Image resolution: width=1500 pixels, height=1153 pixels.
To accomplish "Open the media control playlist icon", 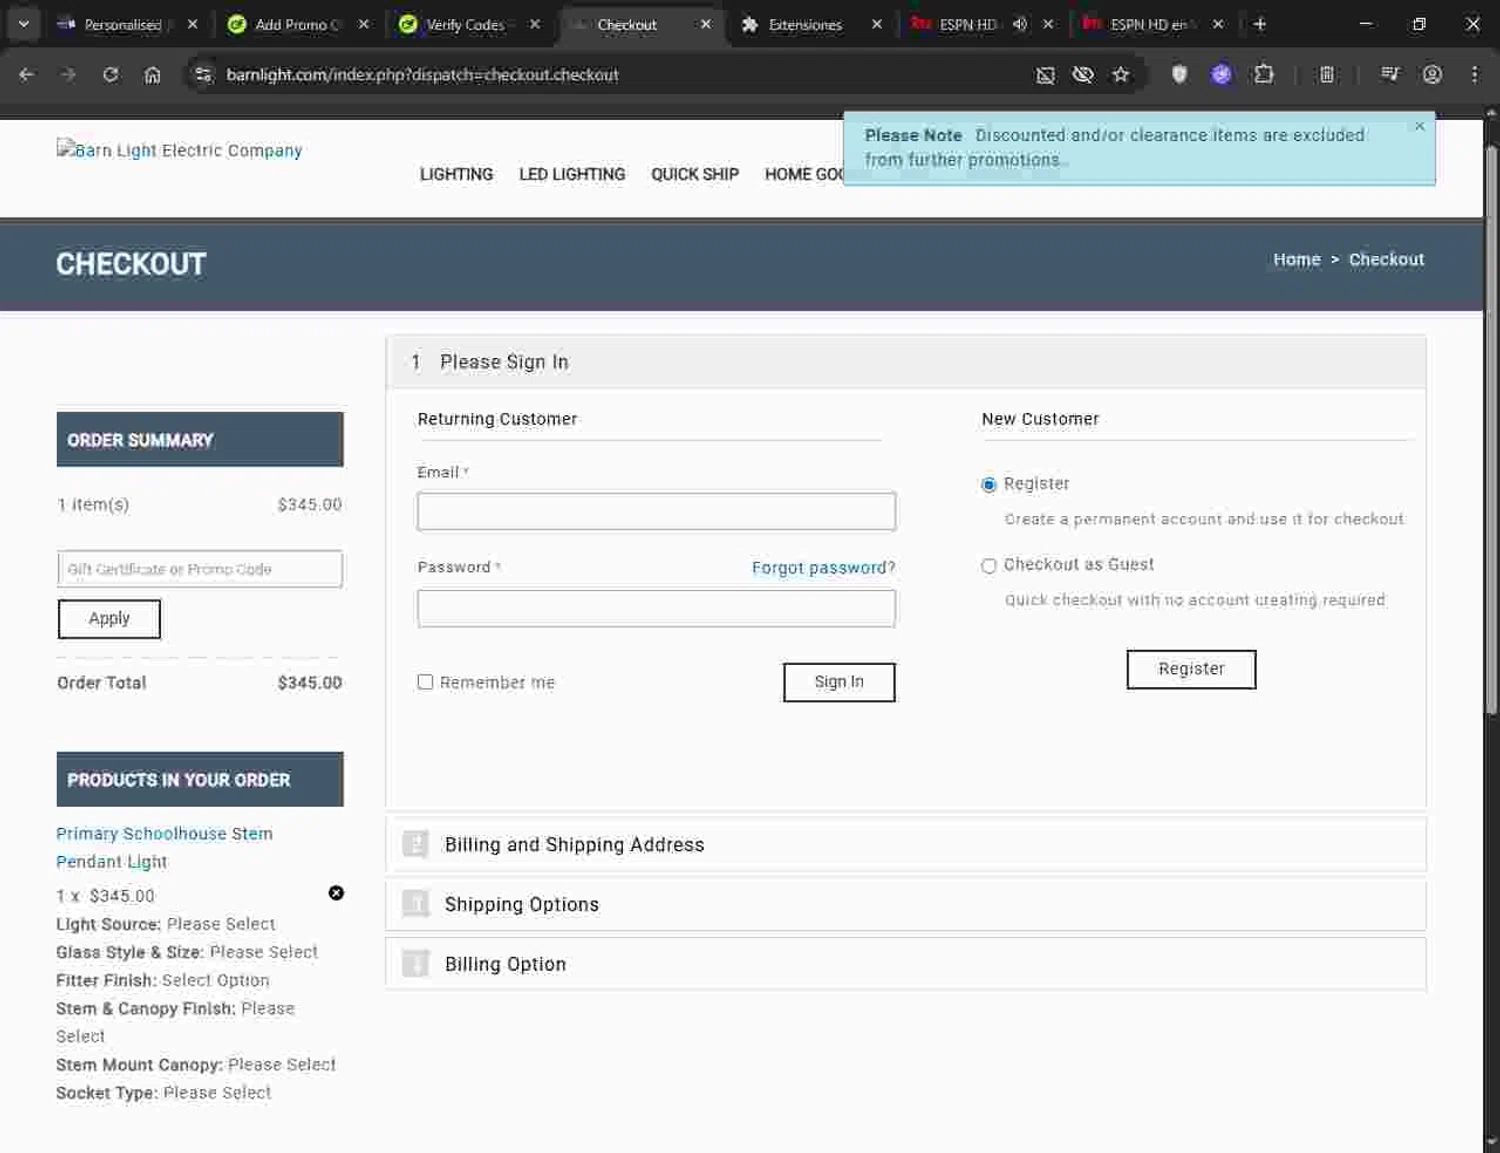I will [1390, 74].
